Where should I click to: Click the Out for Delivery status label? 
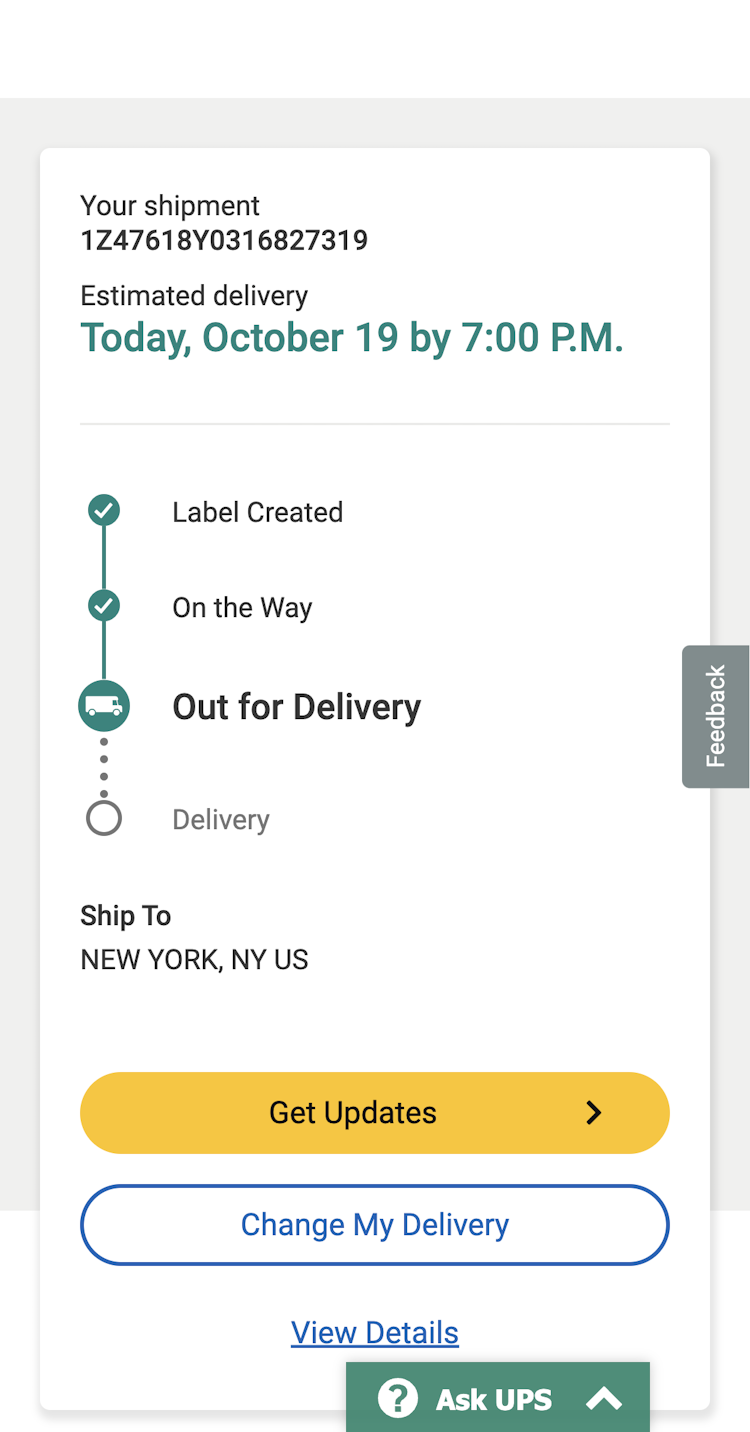click(297, 707)
